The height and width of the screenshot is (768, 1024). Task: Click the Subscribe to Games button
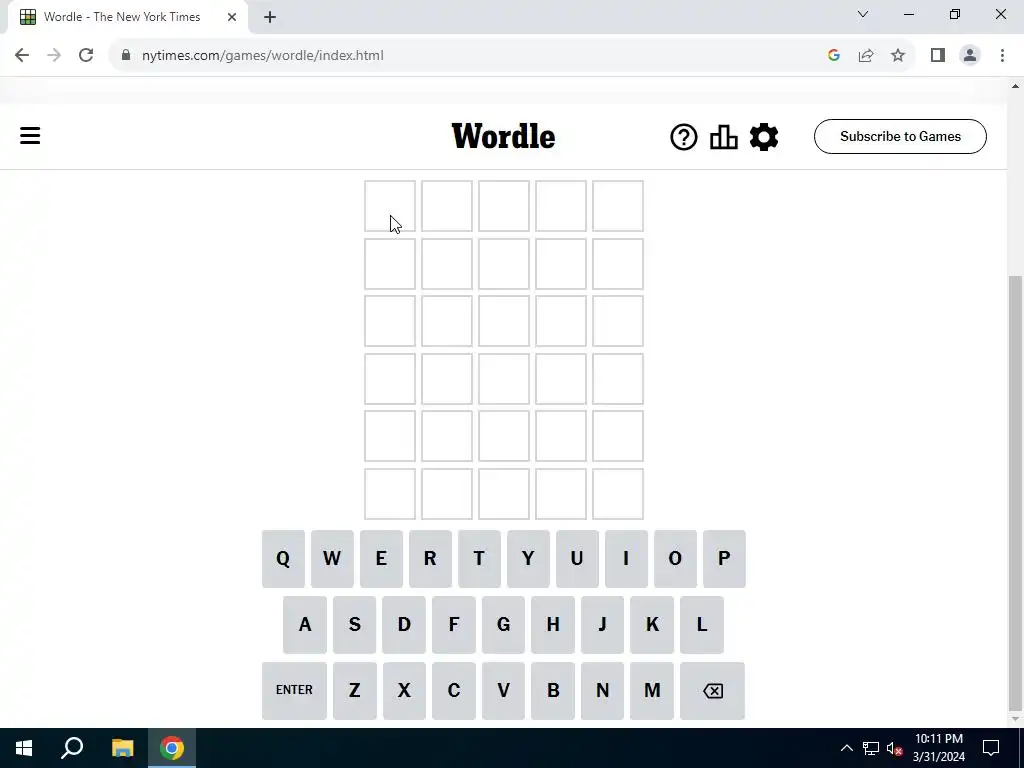click(x=900, y=136)
